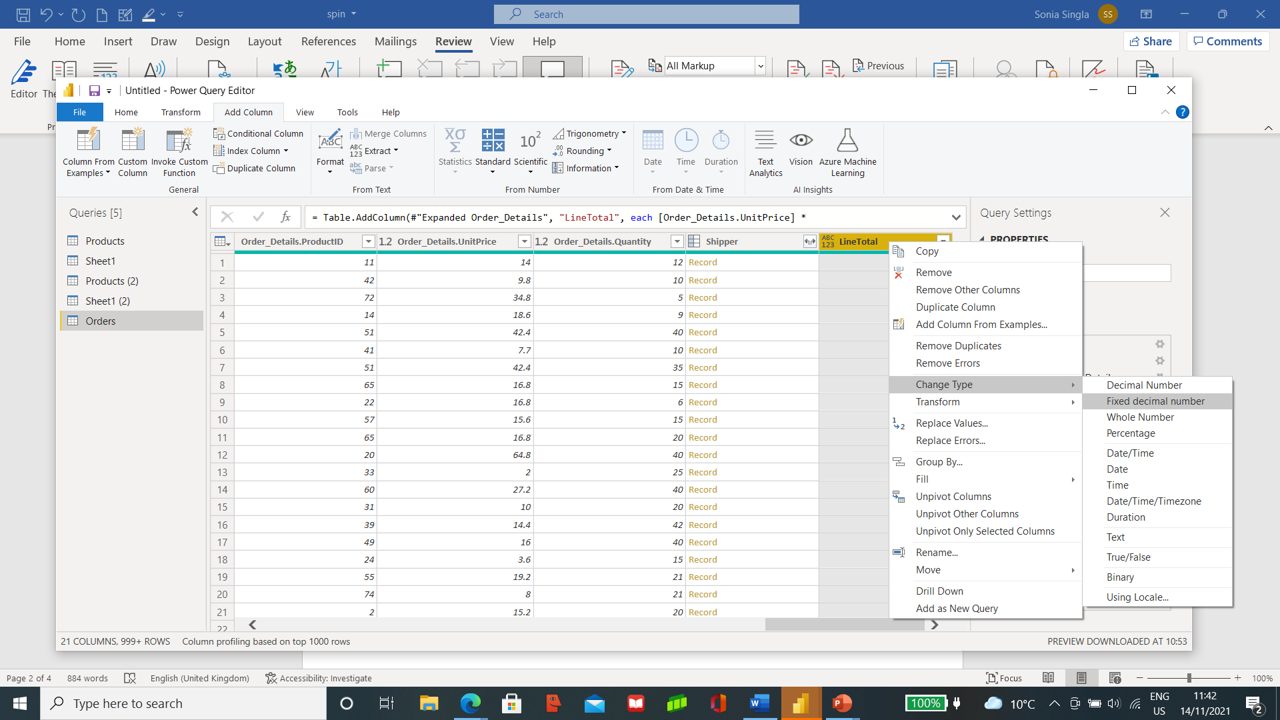Viewport: 1280px width, 720px height.
Task: Switch to the Transform ribbon tab
Action: pyautogui.click(x=181, y=112)
